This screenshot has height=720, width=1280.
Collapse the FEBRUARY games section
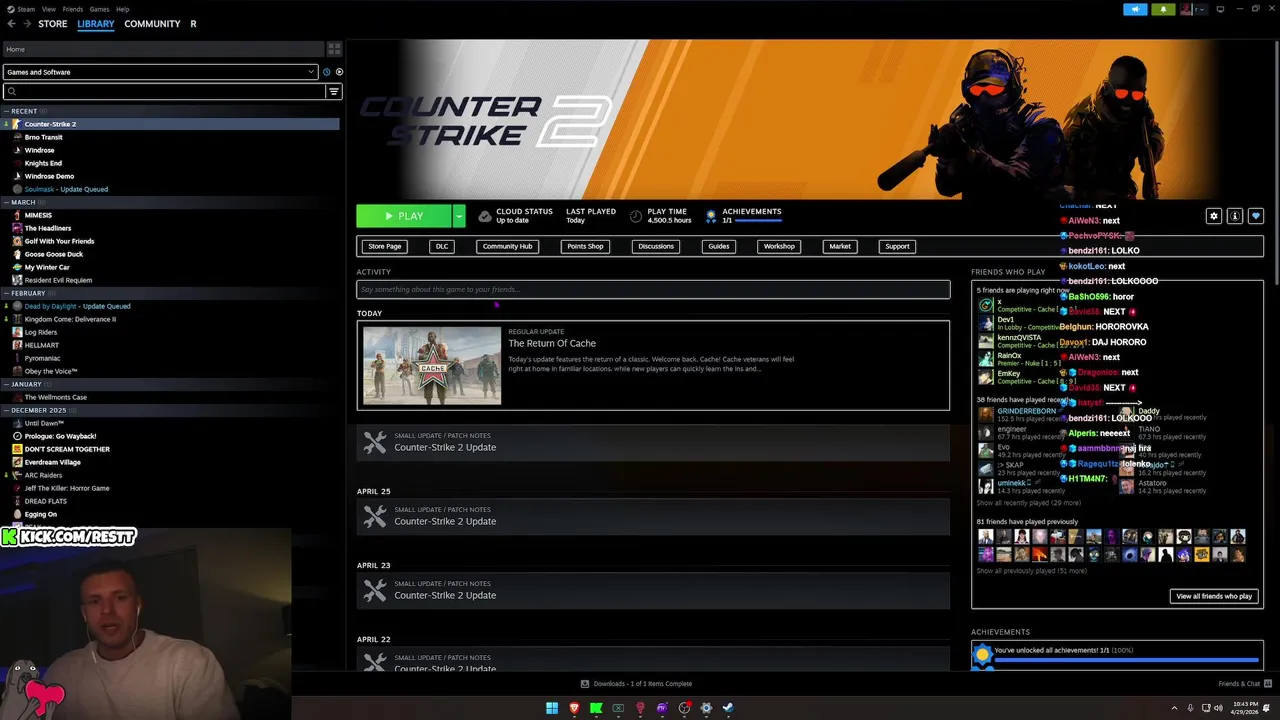click(6, 293)
